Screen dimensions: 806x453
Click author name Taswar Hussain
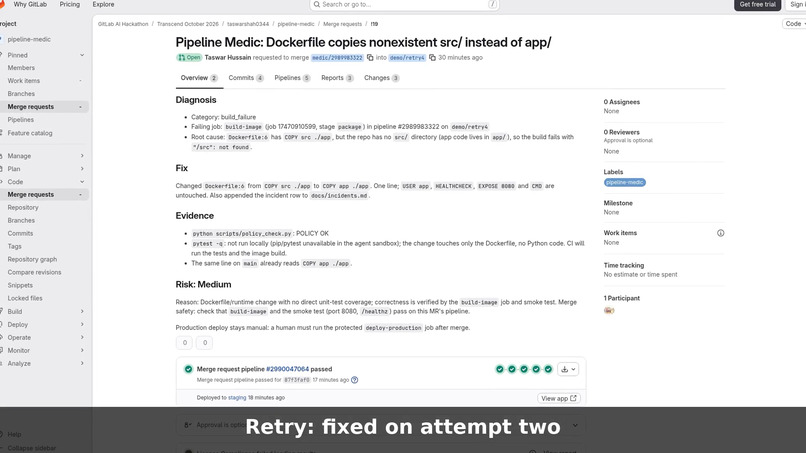pyautogui.click(x=228, y=58)
